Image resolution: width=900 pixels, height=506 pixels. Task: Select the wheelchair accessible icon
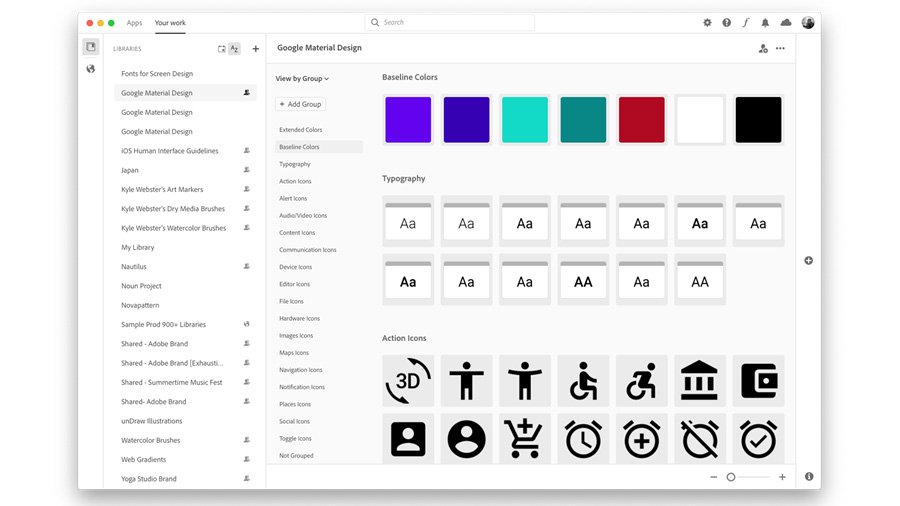(583, 380)
